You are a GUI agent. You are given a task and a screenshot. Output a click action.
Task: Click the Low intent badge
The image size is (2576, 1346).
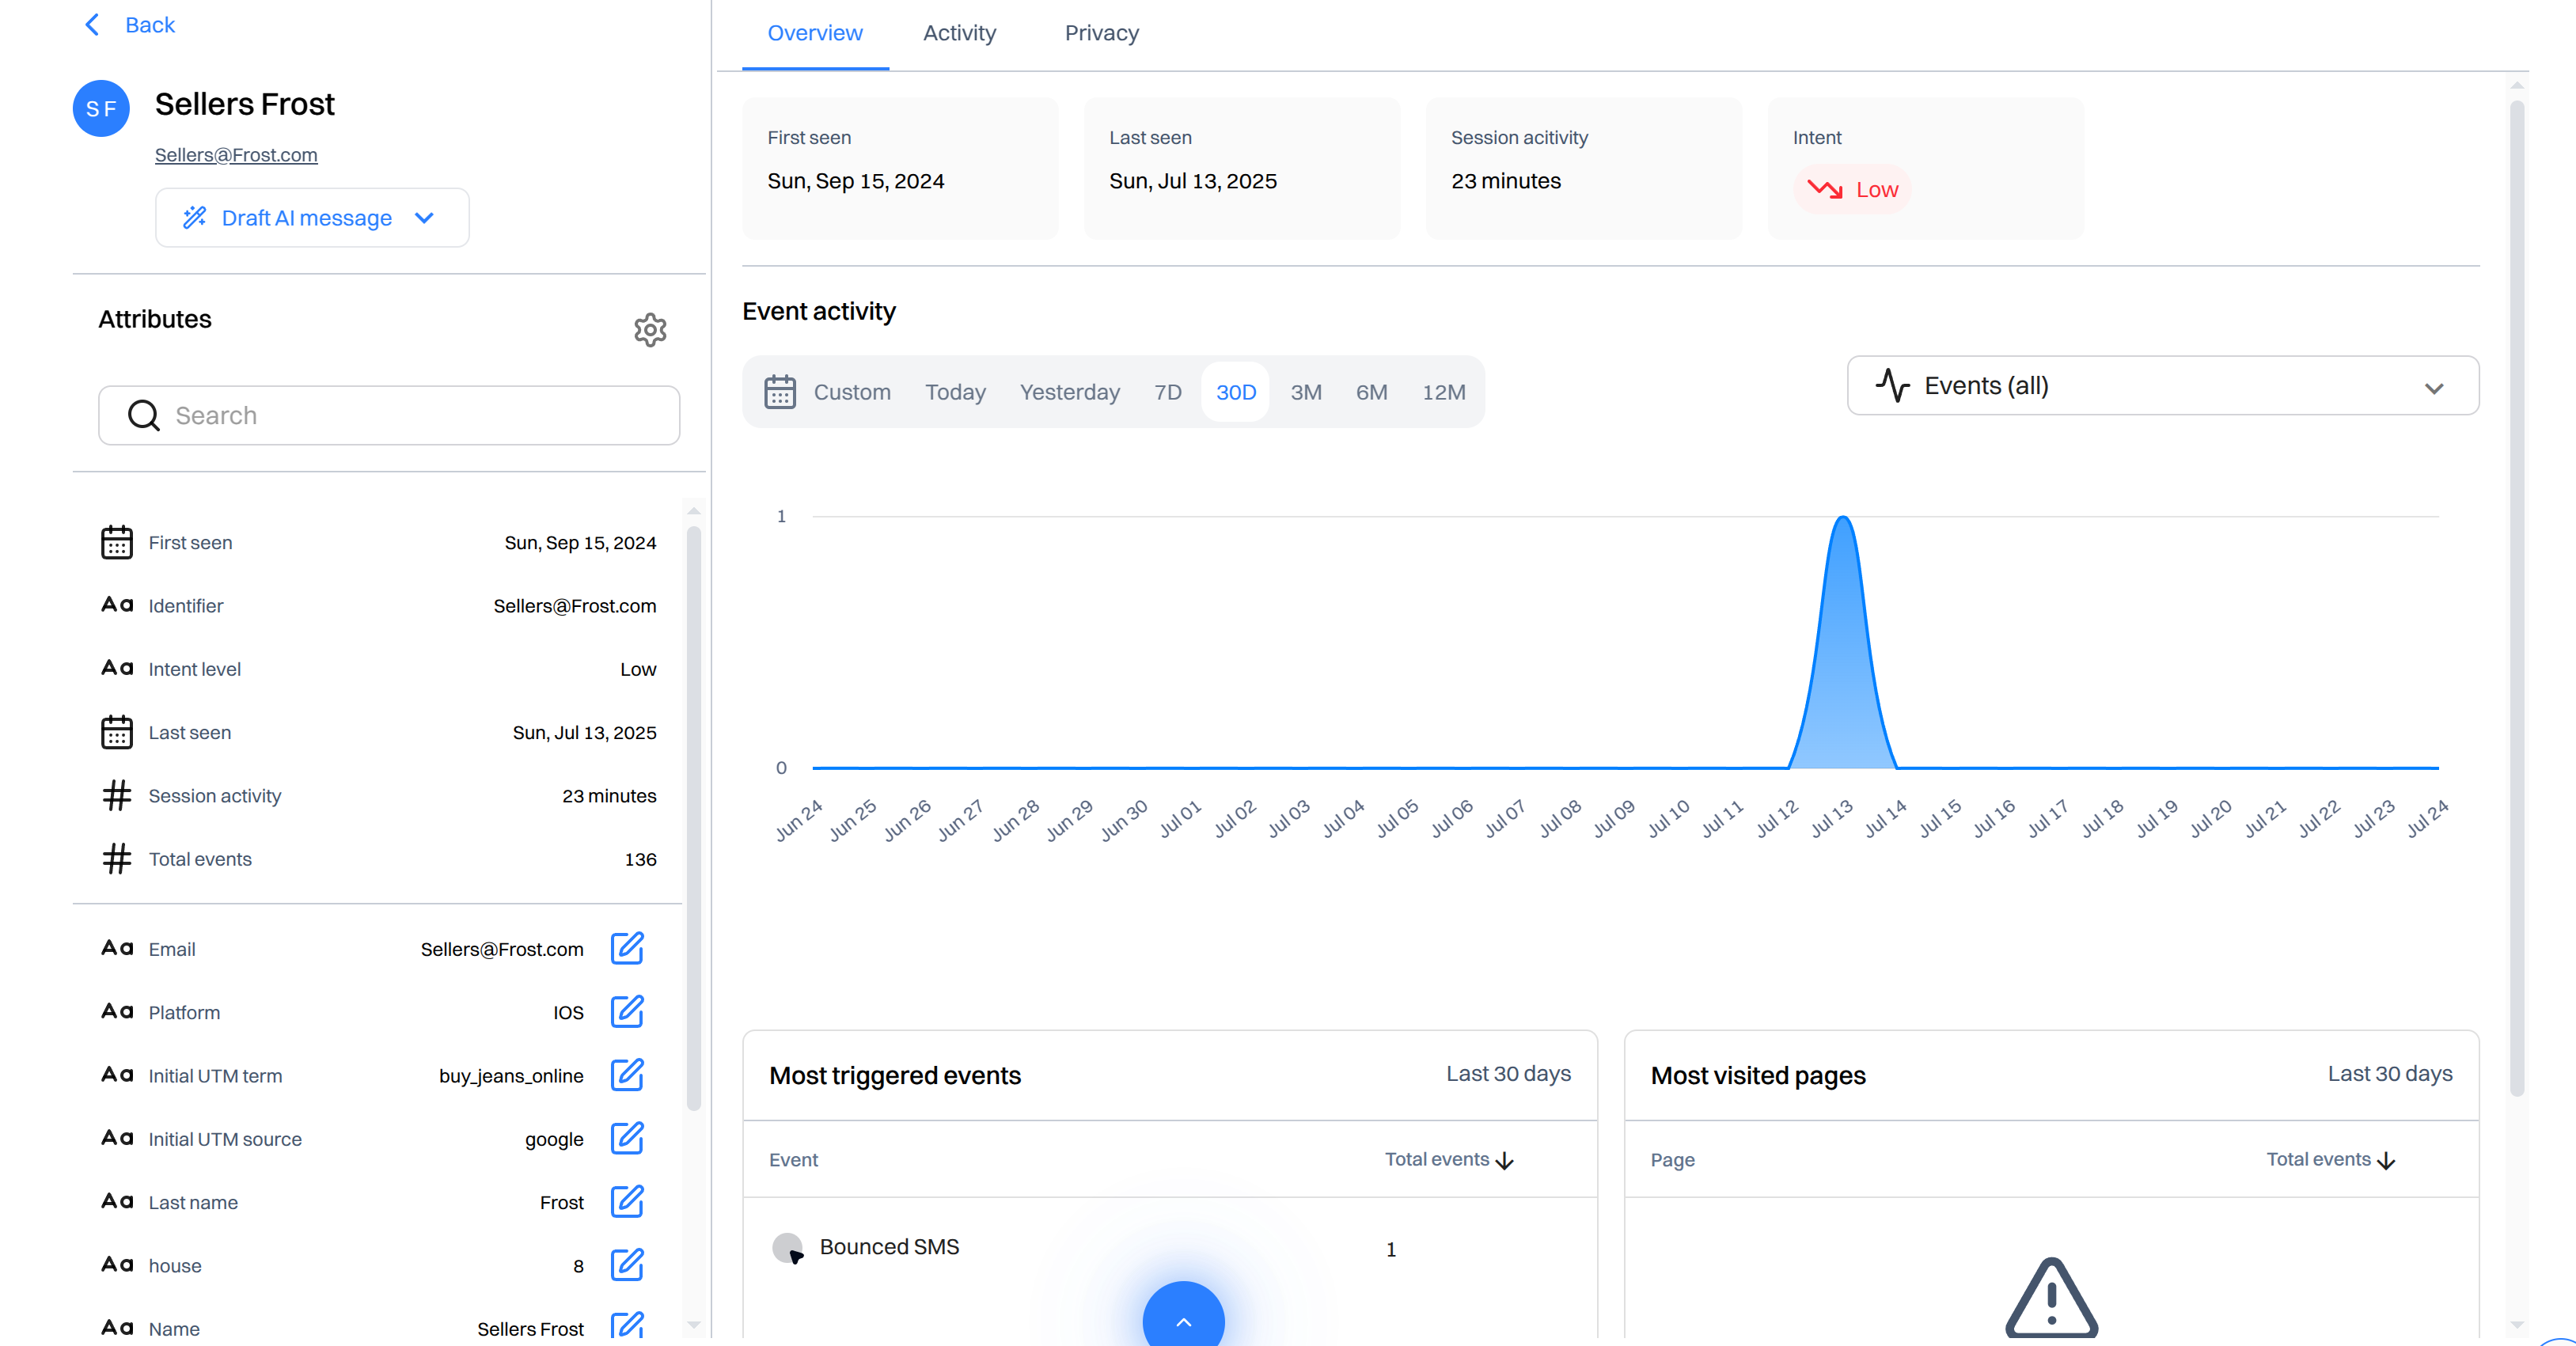[x=1852, y=189]
